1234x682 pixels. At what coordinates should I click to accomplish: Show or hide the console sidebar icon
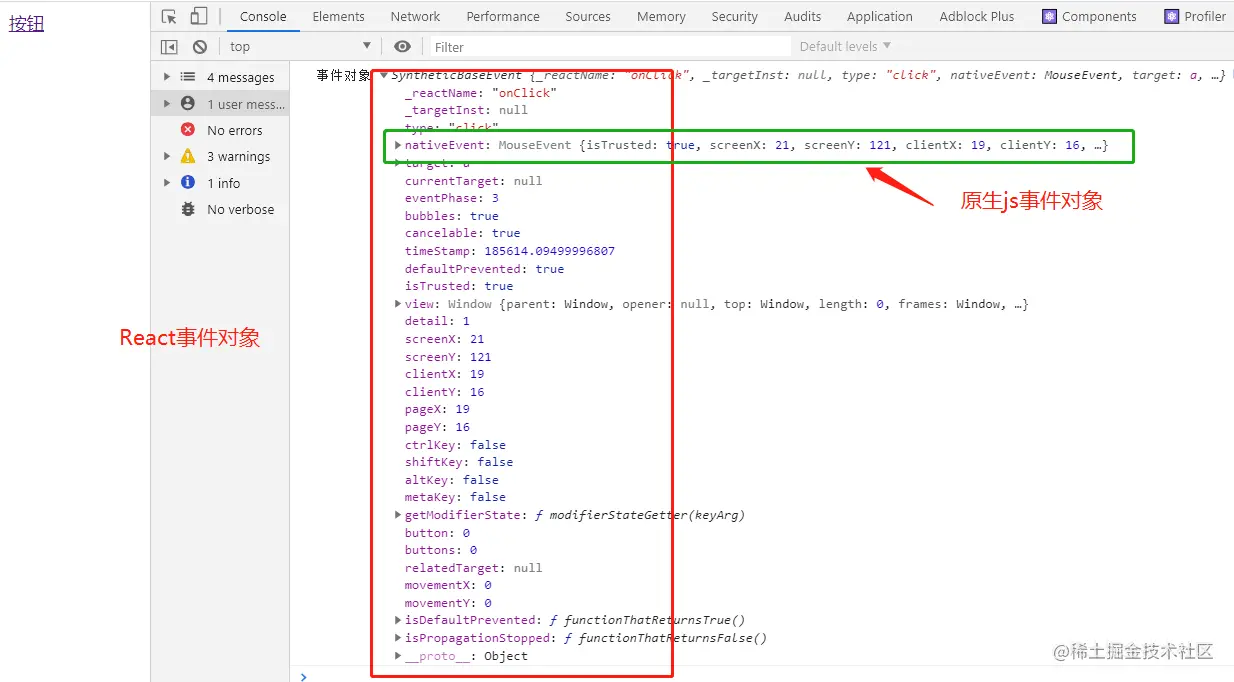169,46
